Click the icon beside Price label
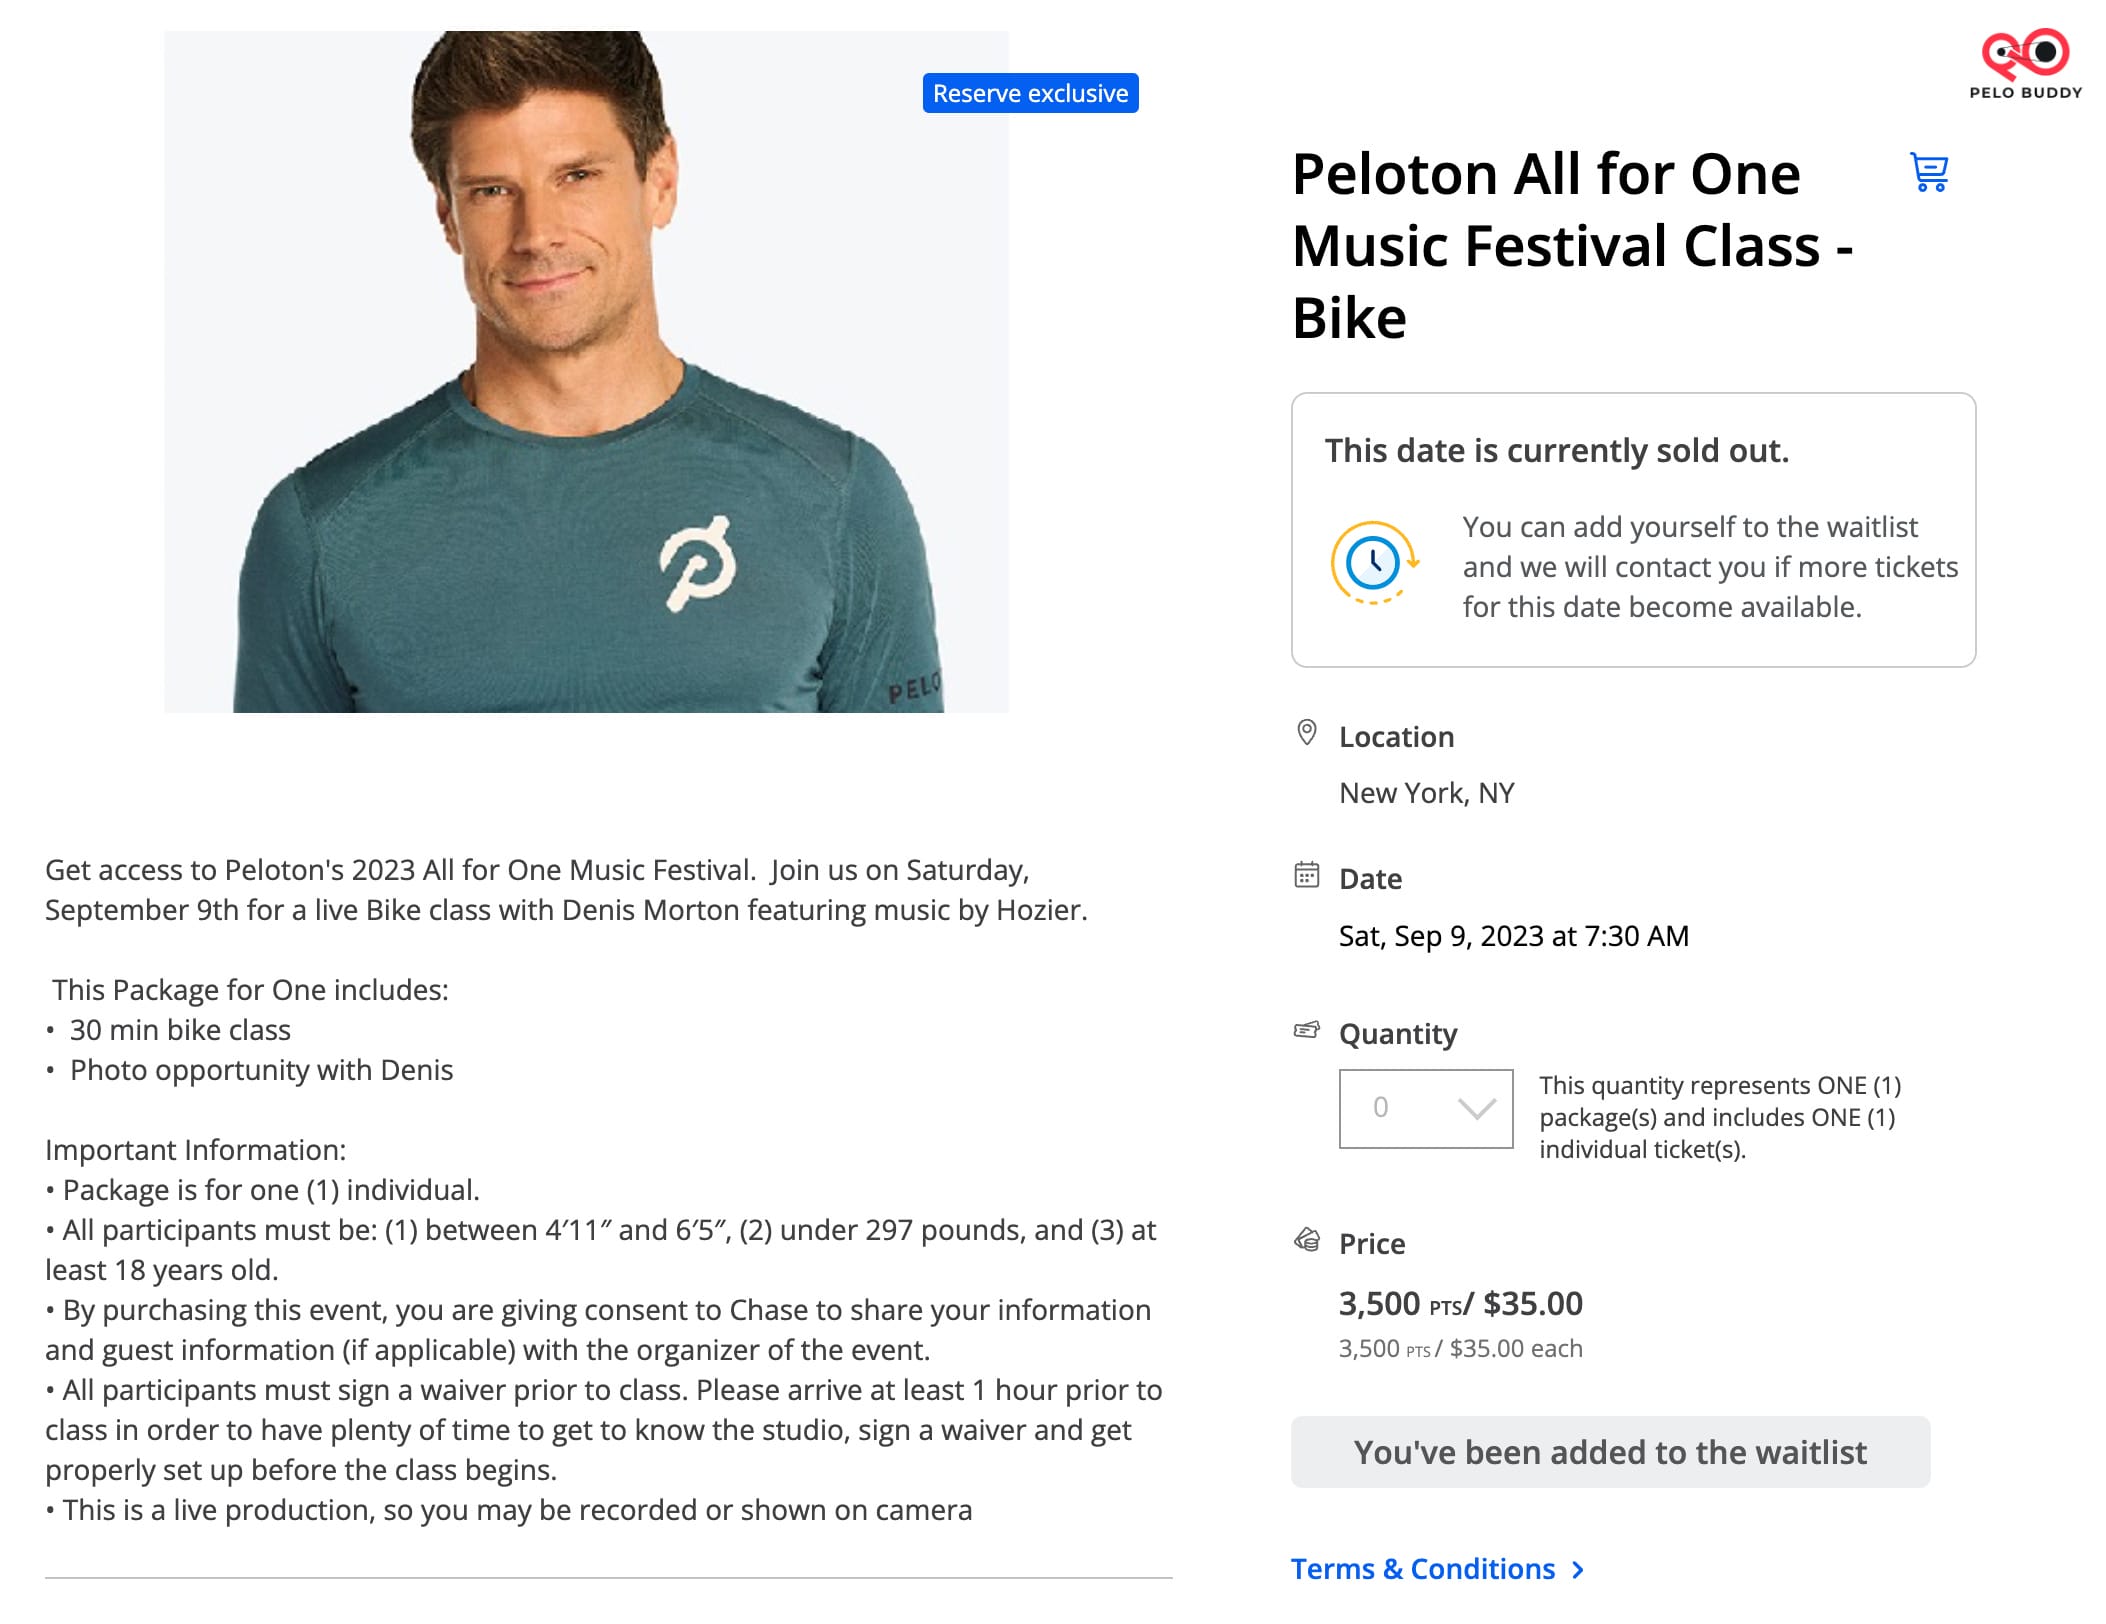Viewport: 2106px width, 1624px height. pyautogui.click(x=1306, y=1241)
